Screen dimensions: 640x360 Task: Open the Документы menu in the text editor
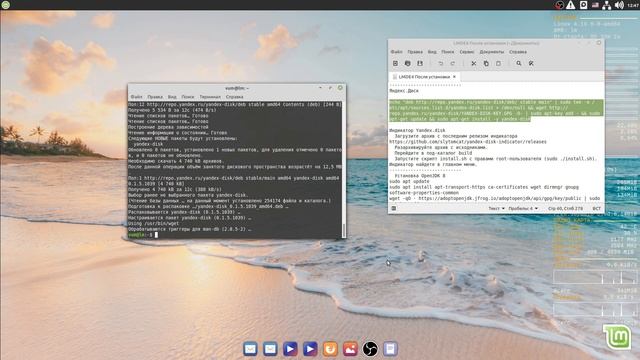[x=492, y=52]
